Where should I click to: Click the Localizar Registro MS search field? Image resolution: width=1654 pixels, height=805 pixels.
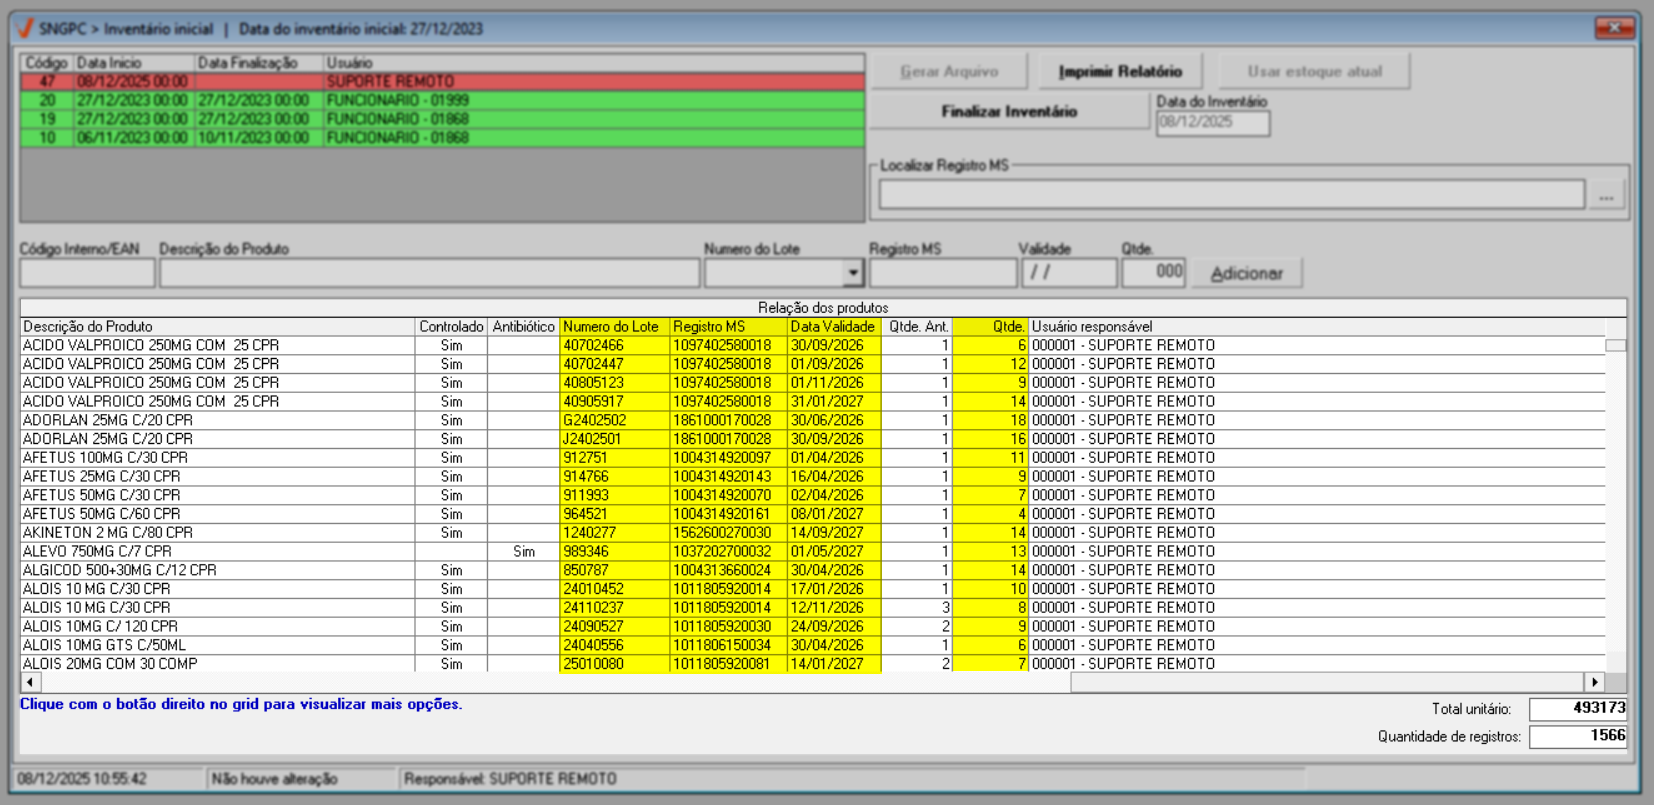coord(1231,196)
